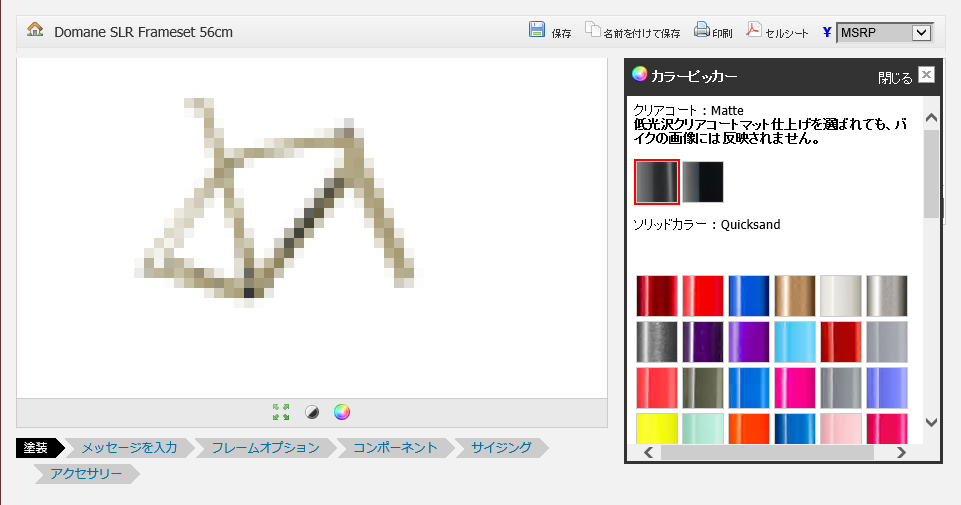Toggle the black-white contrast view icon
The image size is (961, 505).
[312, 412]
